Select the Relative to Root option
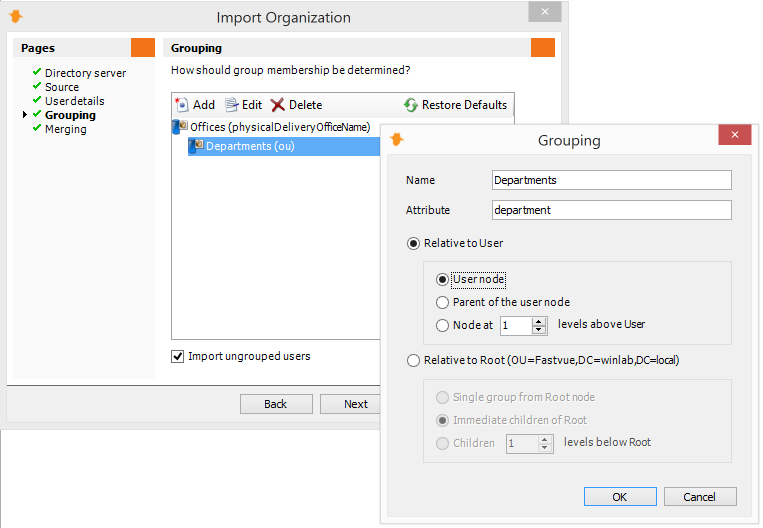 click(x=413, y=361)
